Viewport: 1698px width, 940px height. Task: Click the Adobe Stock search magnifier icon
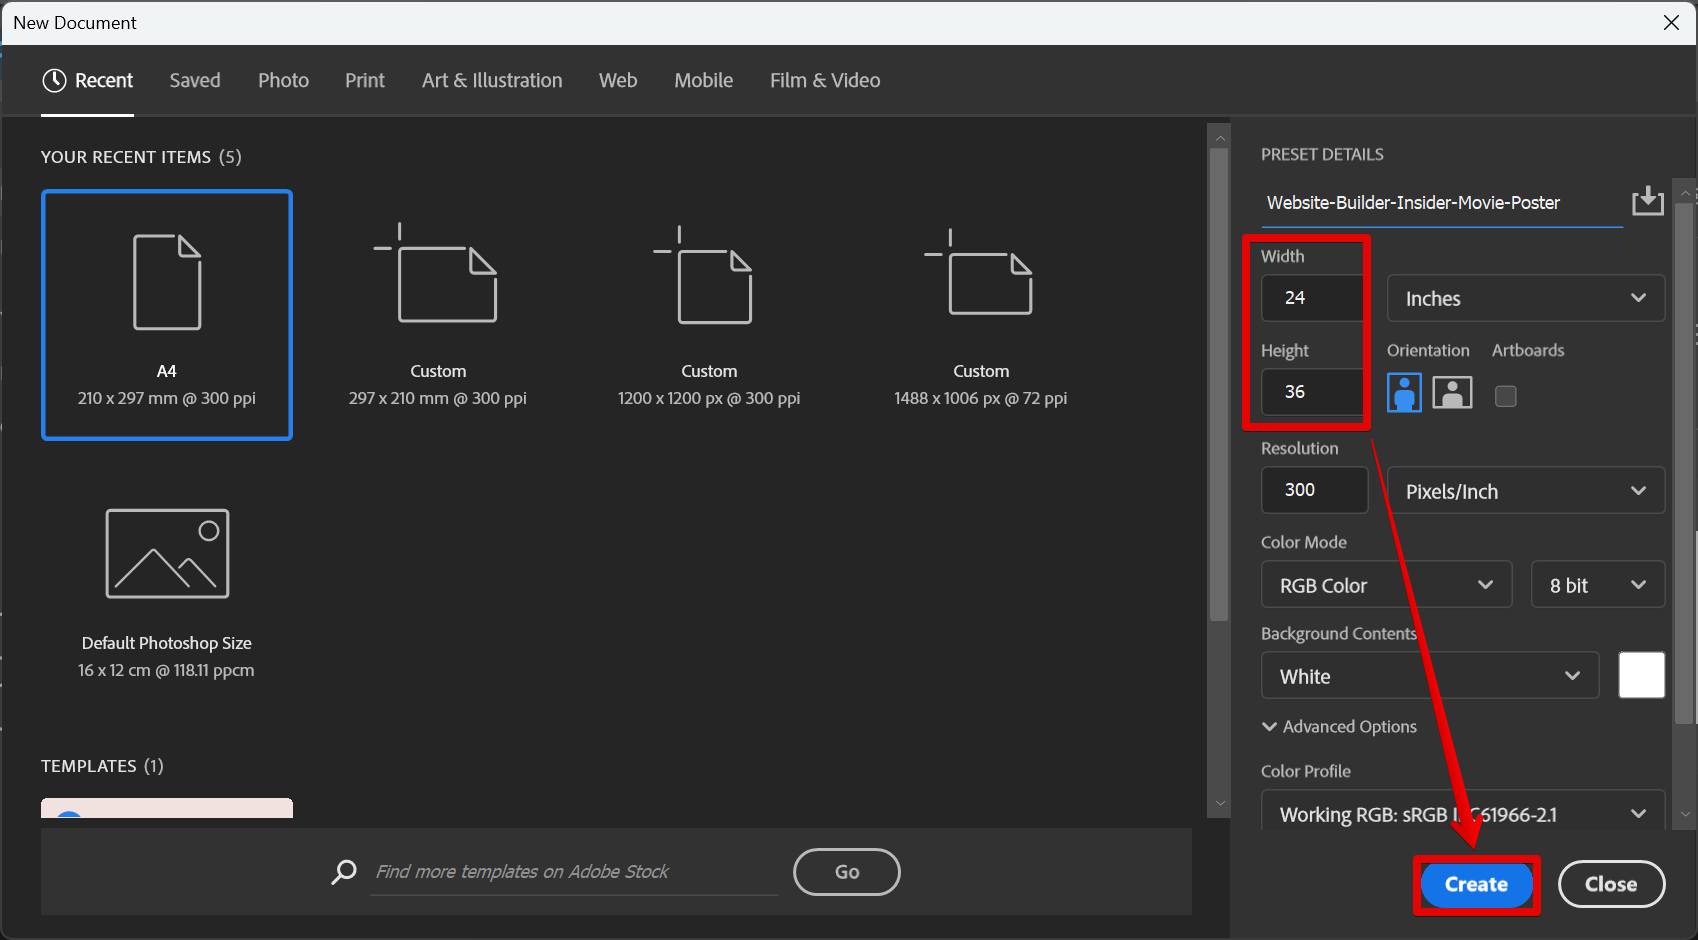point(344,872)
